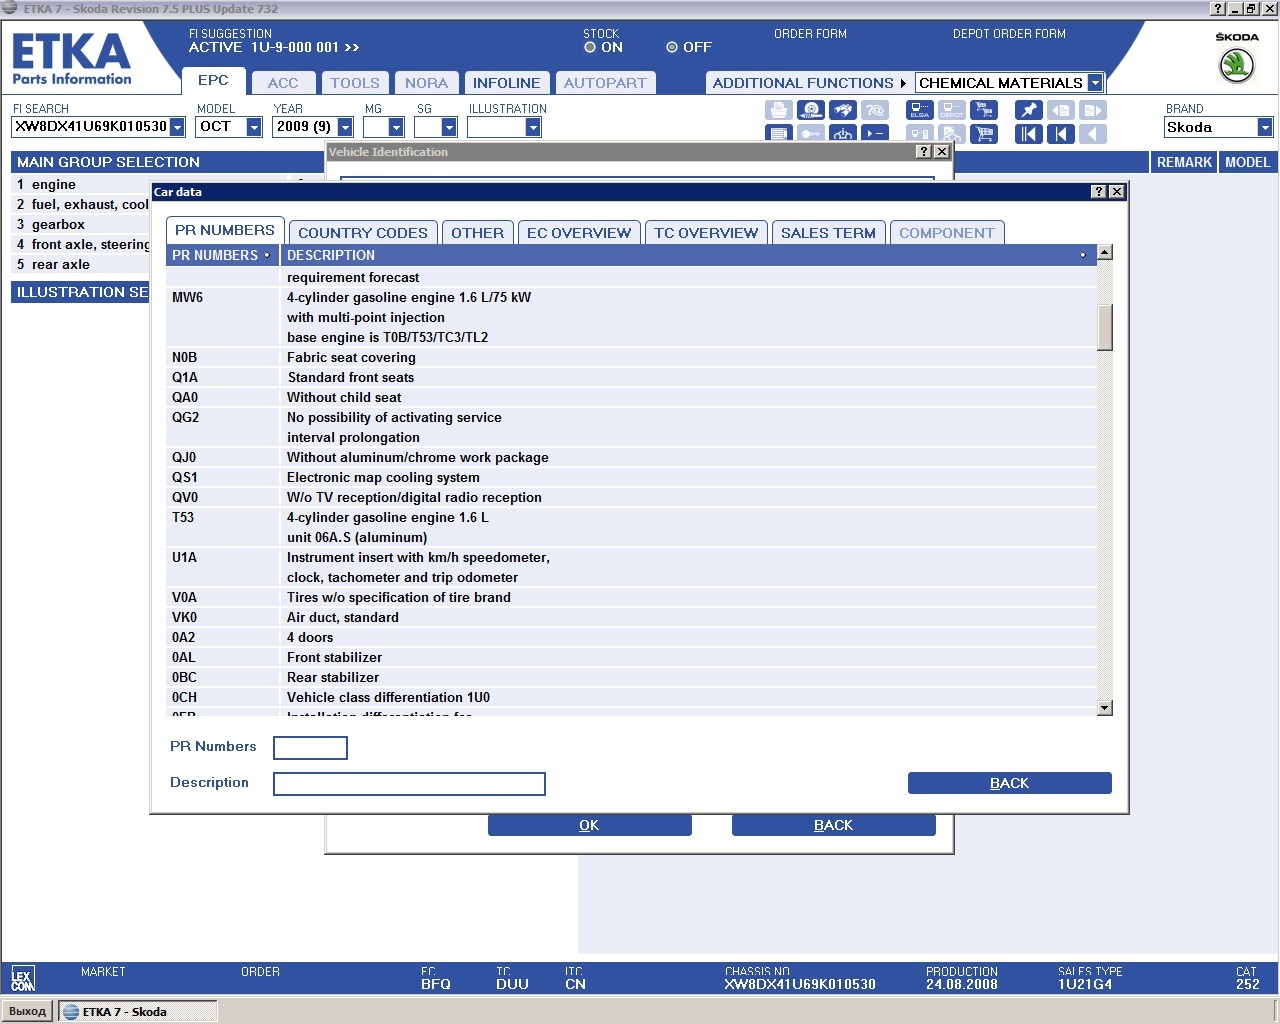The image size is (1280, 1024).
Task: Jump to first illustration with double-bar arrow
Action: [x=1029, y=134]
